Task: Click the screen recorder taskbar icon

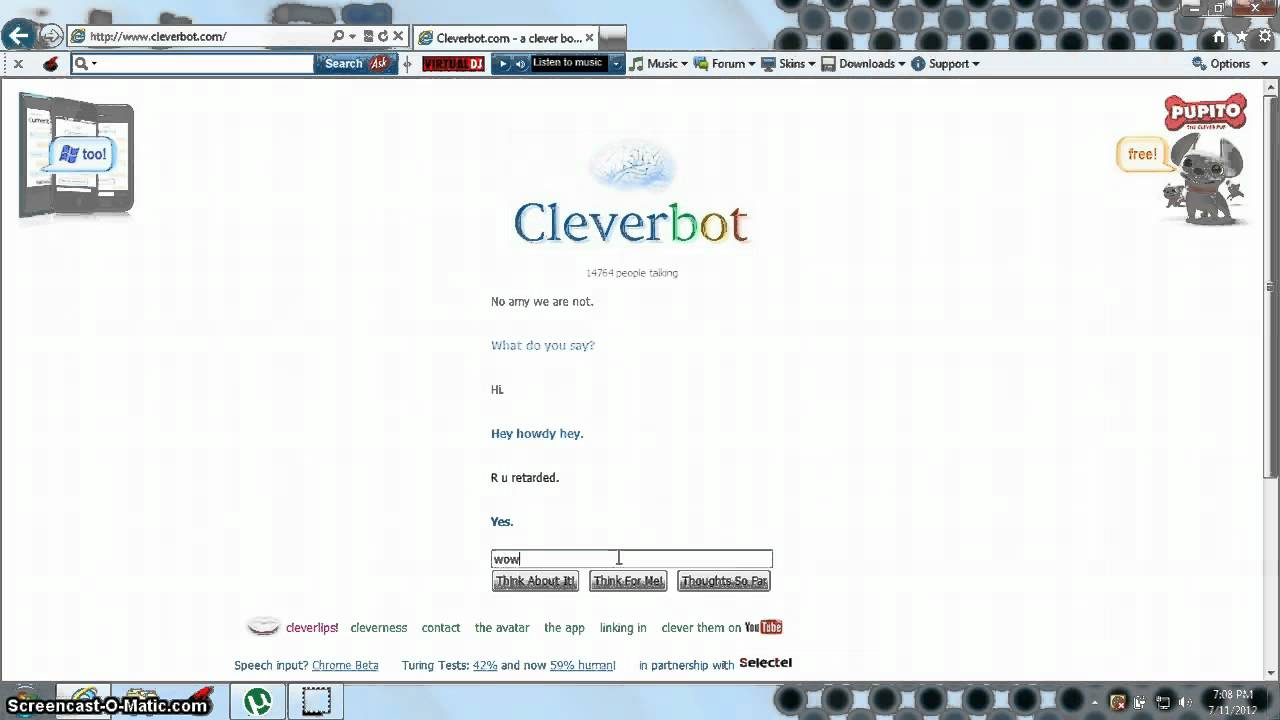Action: (x=316, y=702)
